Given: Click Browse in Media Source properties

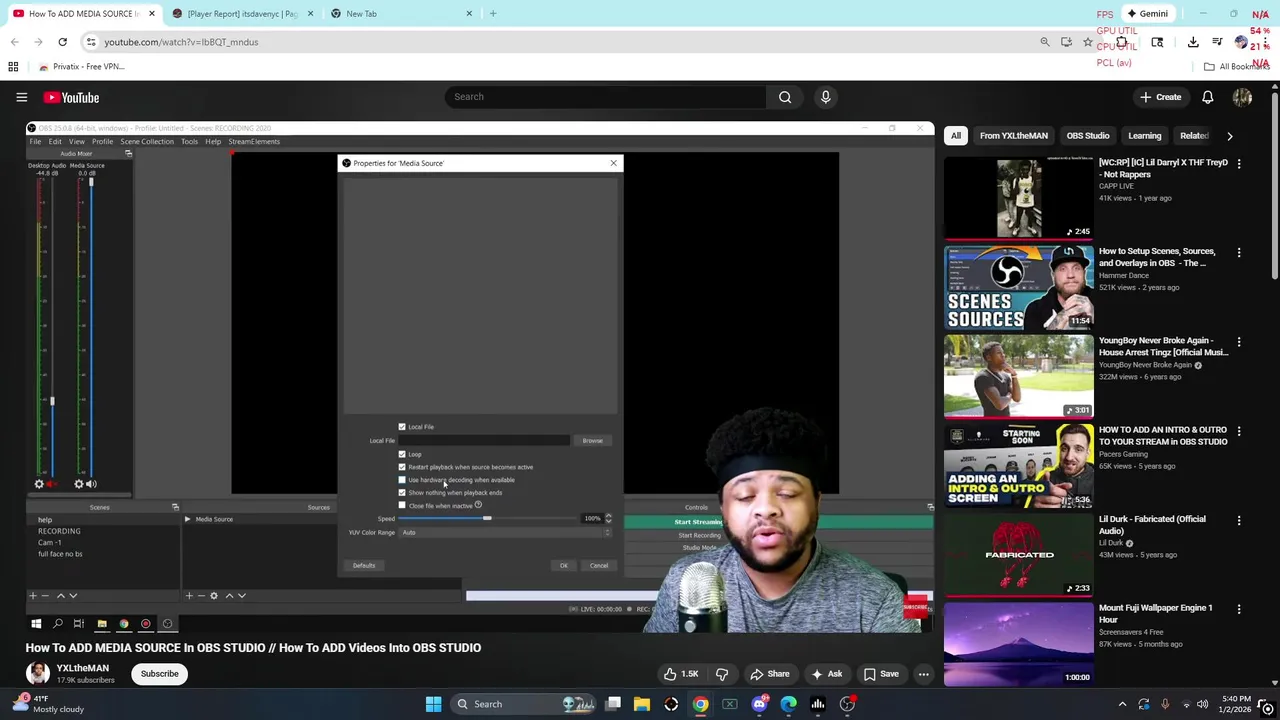Looking at the screenshot, I should tap(592, 441).
